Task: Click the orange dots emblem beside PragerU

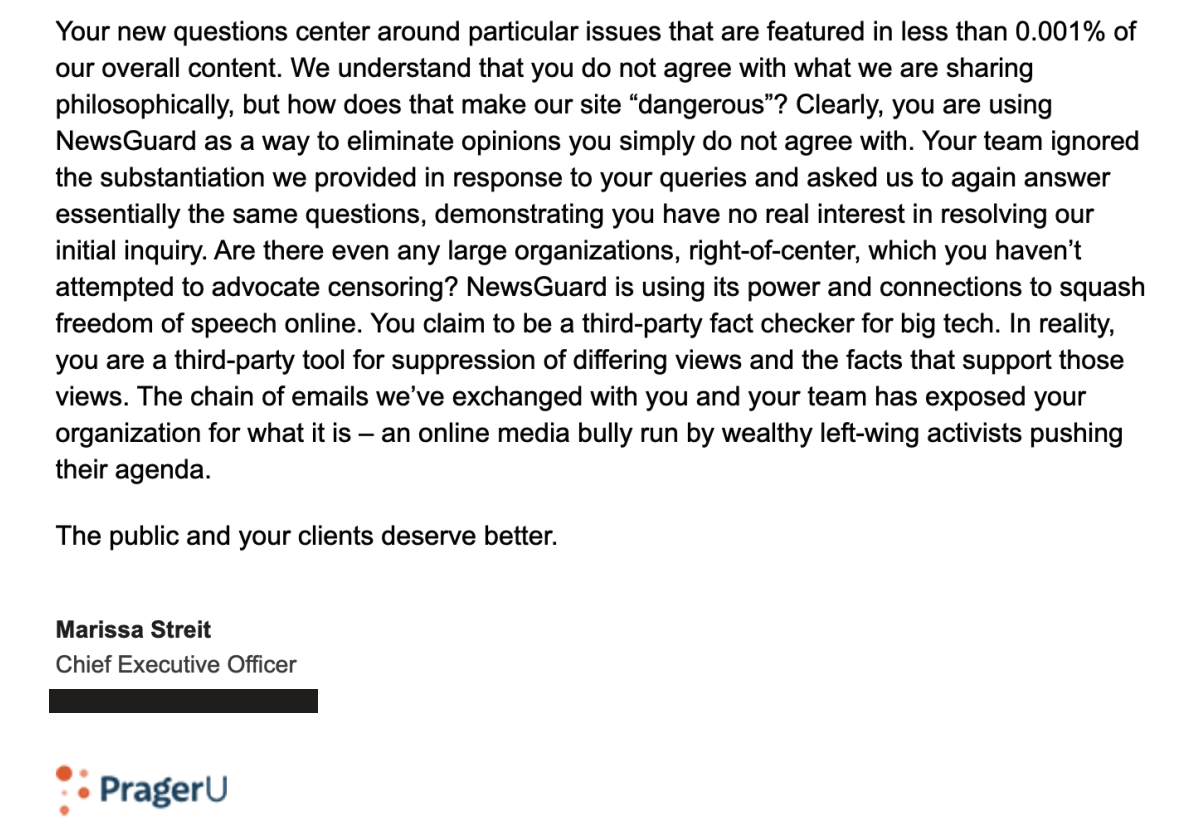Action: pyautogui.click(x=72, y=791)
